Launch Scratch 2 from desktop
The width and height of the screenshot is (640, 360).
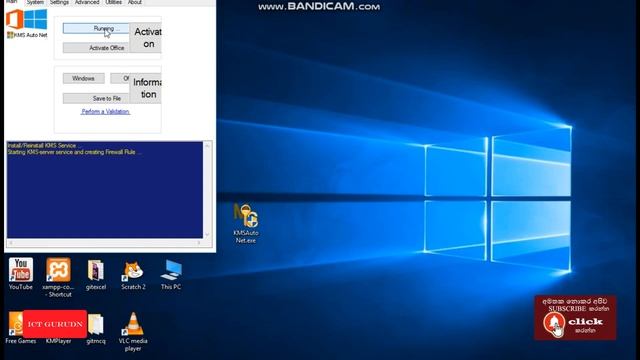tap(133, 275)
